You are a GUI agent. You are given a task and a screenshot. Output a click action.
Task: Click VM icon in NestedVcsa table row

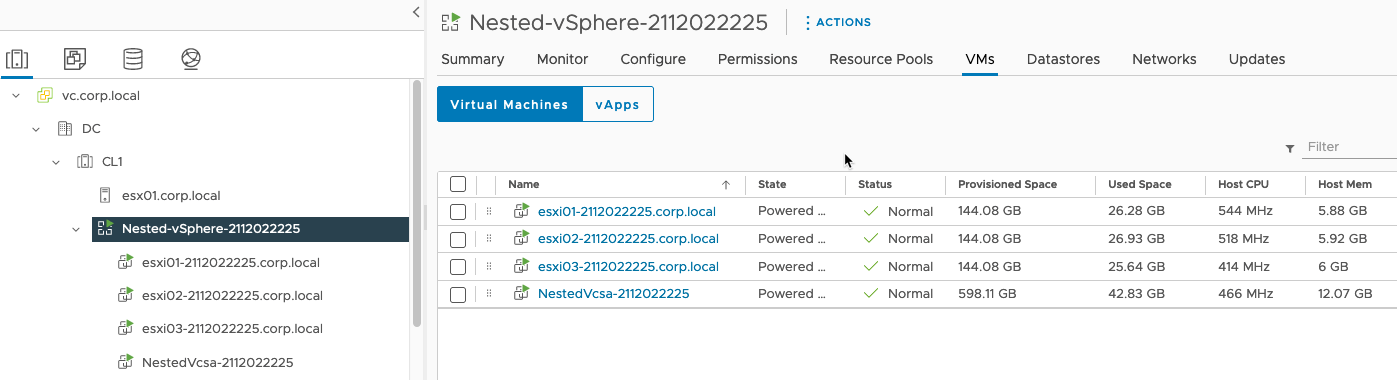tap(521, 293)
